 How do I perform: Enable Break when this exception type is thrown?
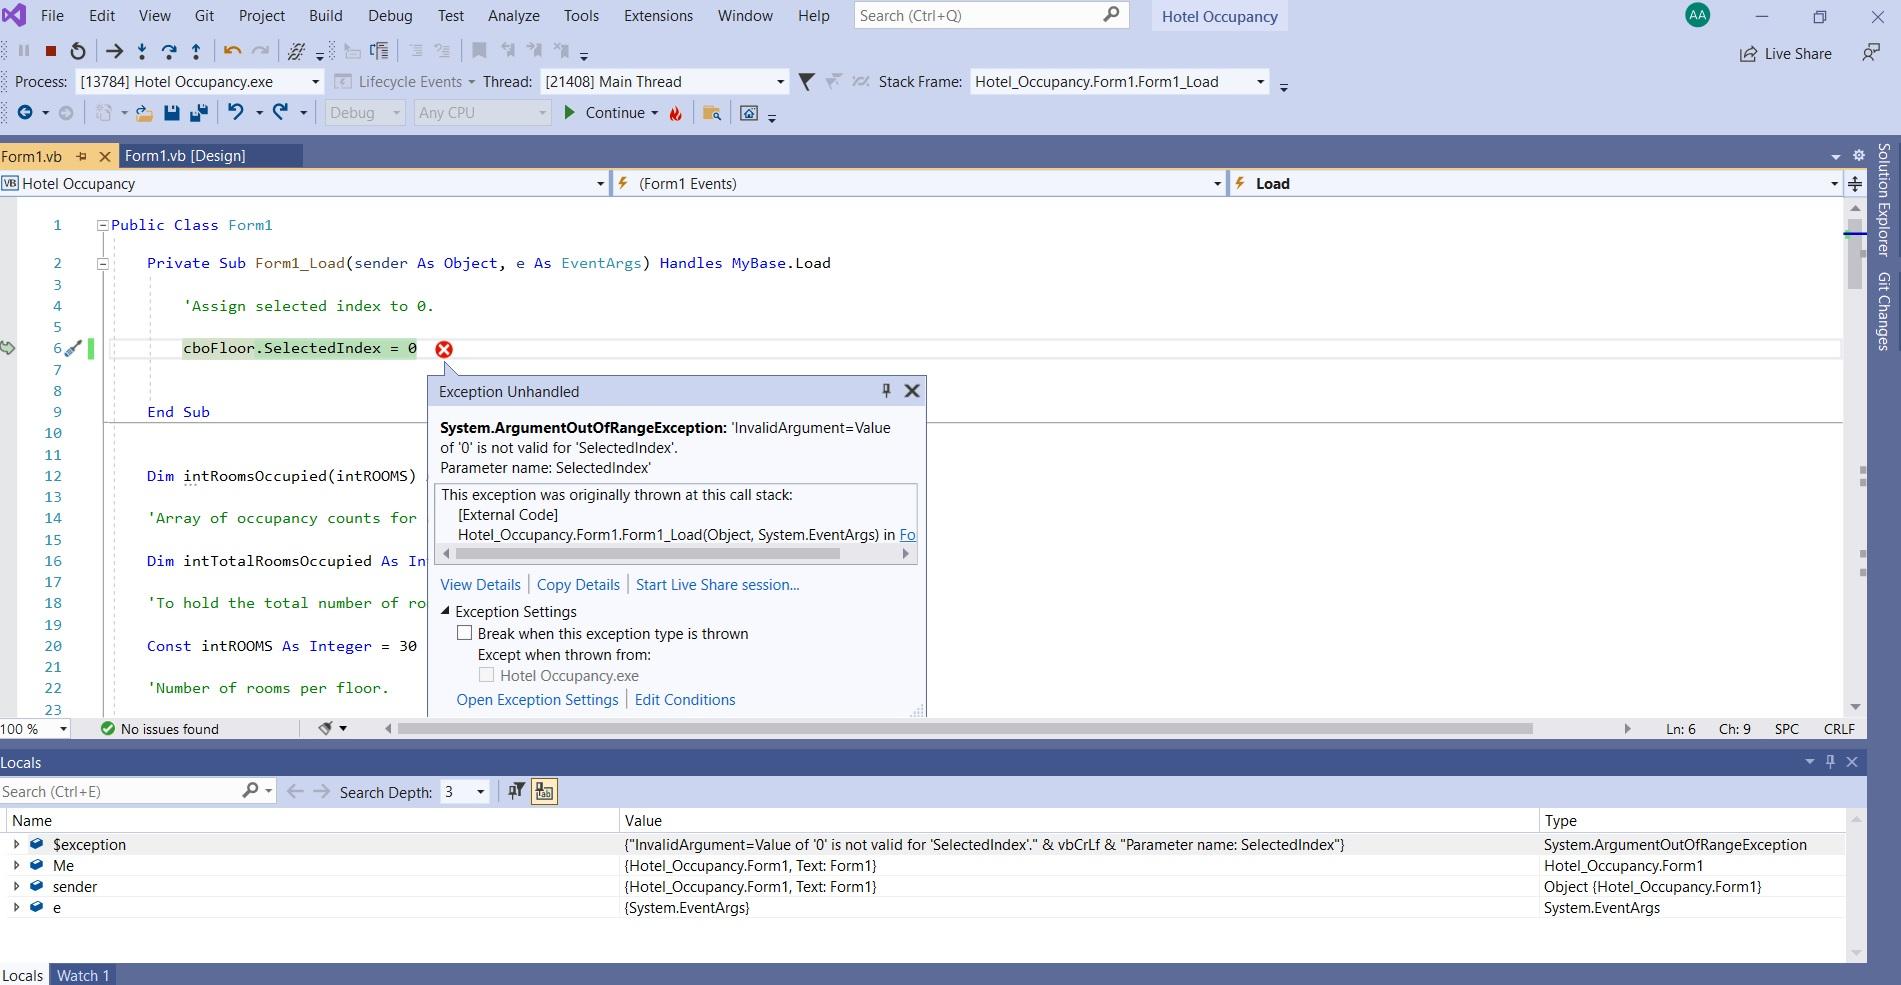(x=465, y=633)
